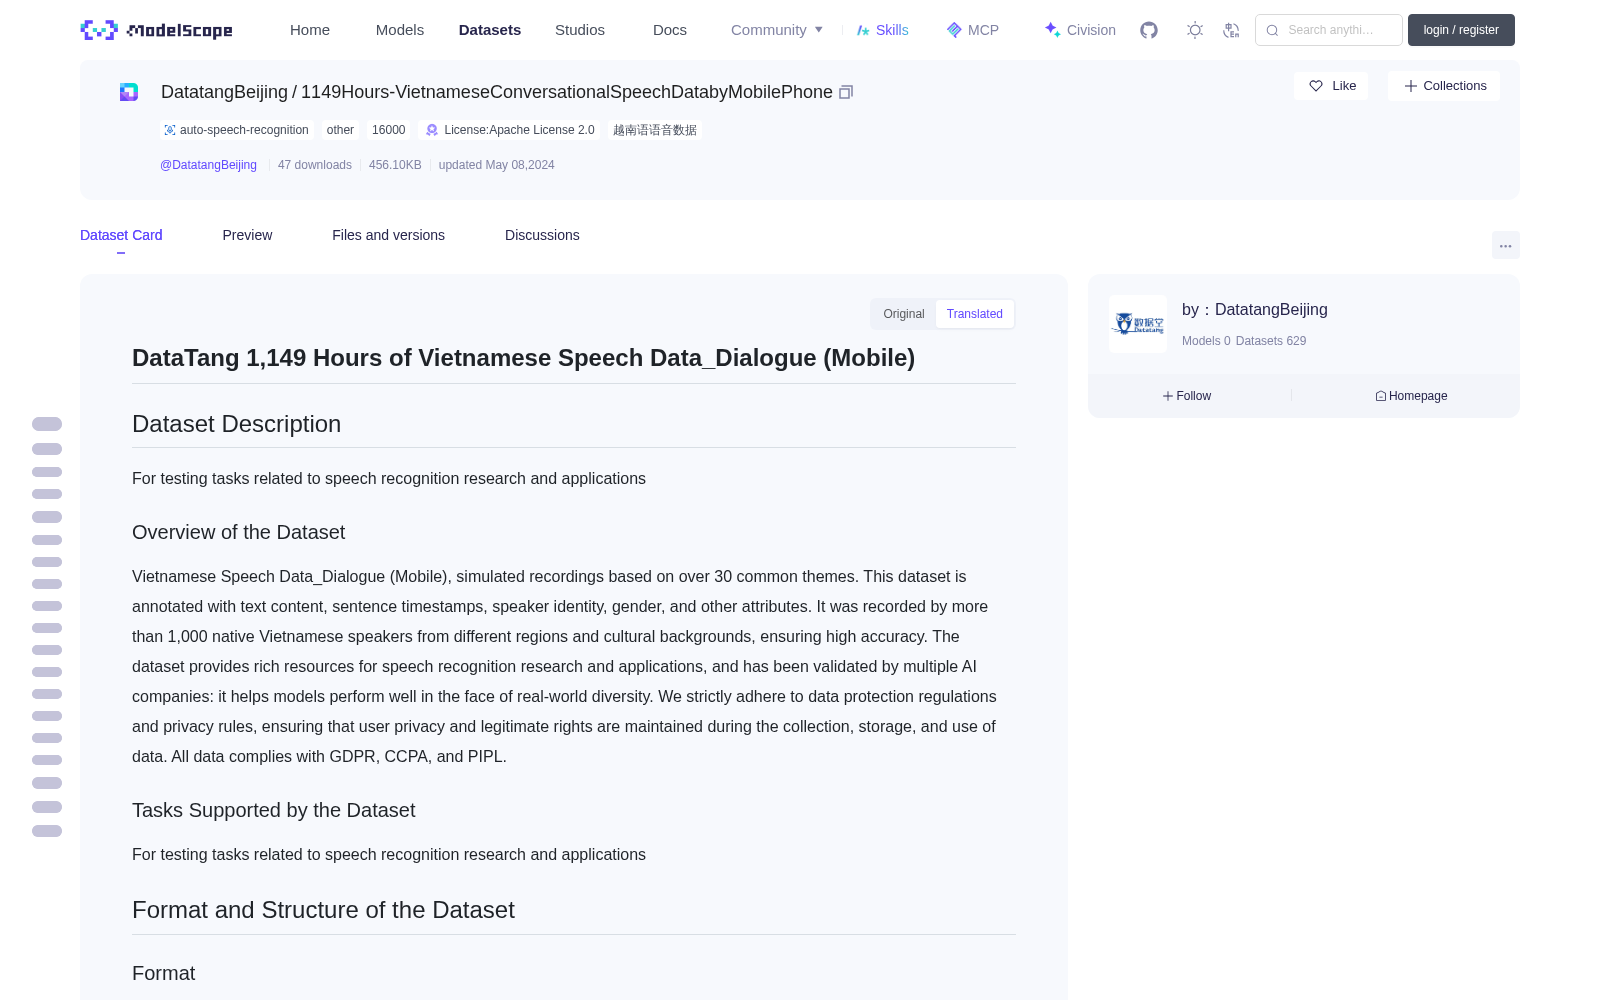Image resolution: width=1600 pixels, height=1000 pixels.
Task: Click the '47 downloads' stat
Action: click(x=315, y=165)
